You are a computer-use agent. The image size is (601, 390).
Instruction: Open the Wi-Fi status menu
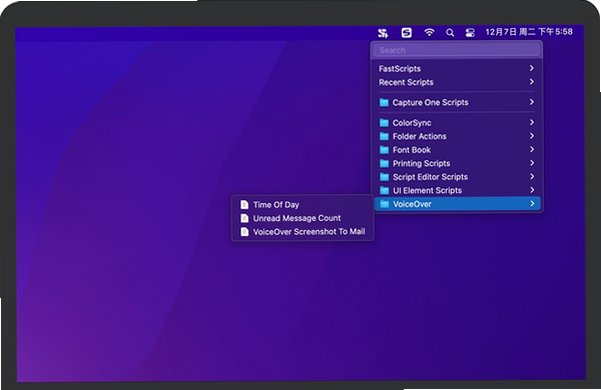point(429,33)
